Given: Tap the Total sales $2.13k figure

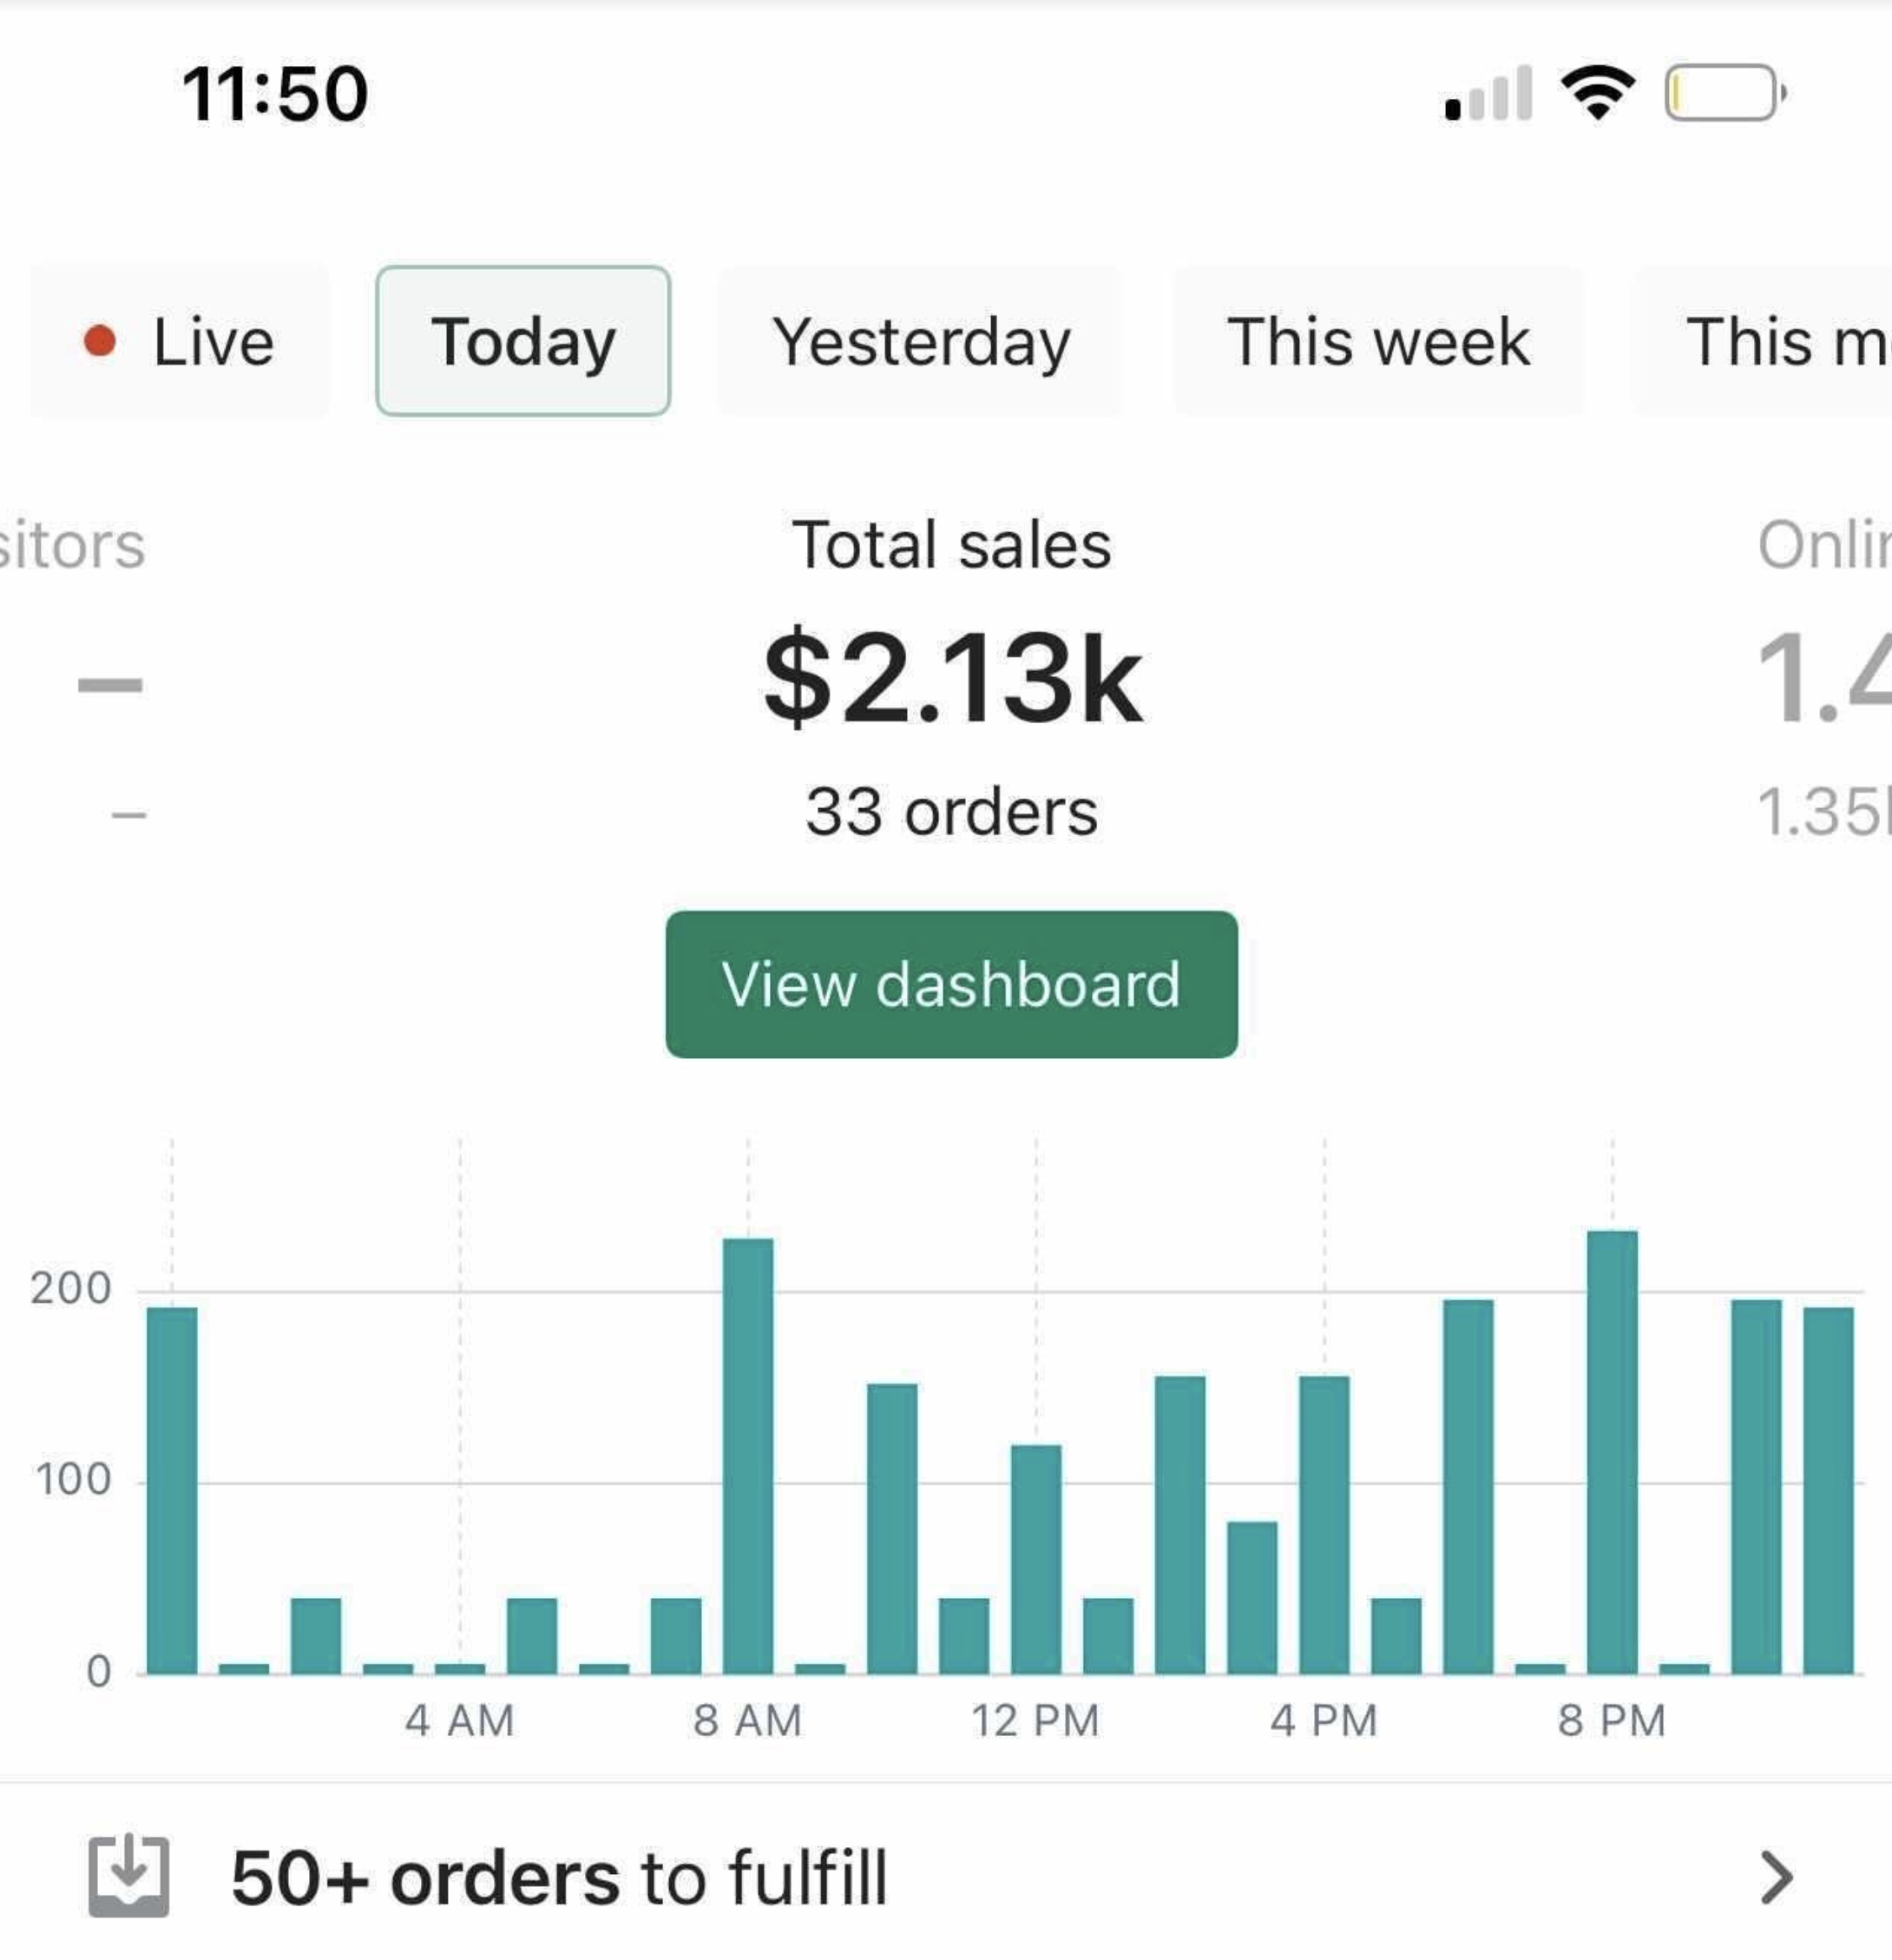Looking at the screenshot, I should 951,680.
